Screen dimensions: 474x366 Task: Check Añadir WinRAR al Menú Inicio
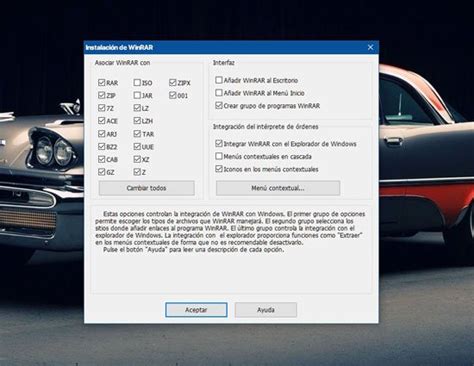point(219,93)
